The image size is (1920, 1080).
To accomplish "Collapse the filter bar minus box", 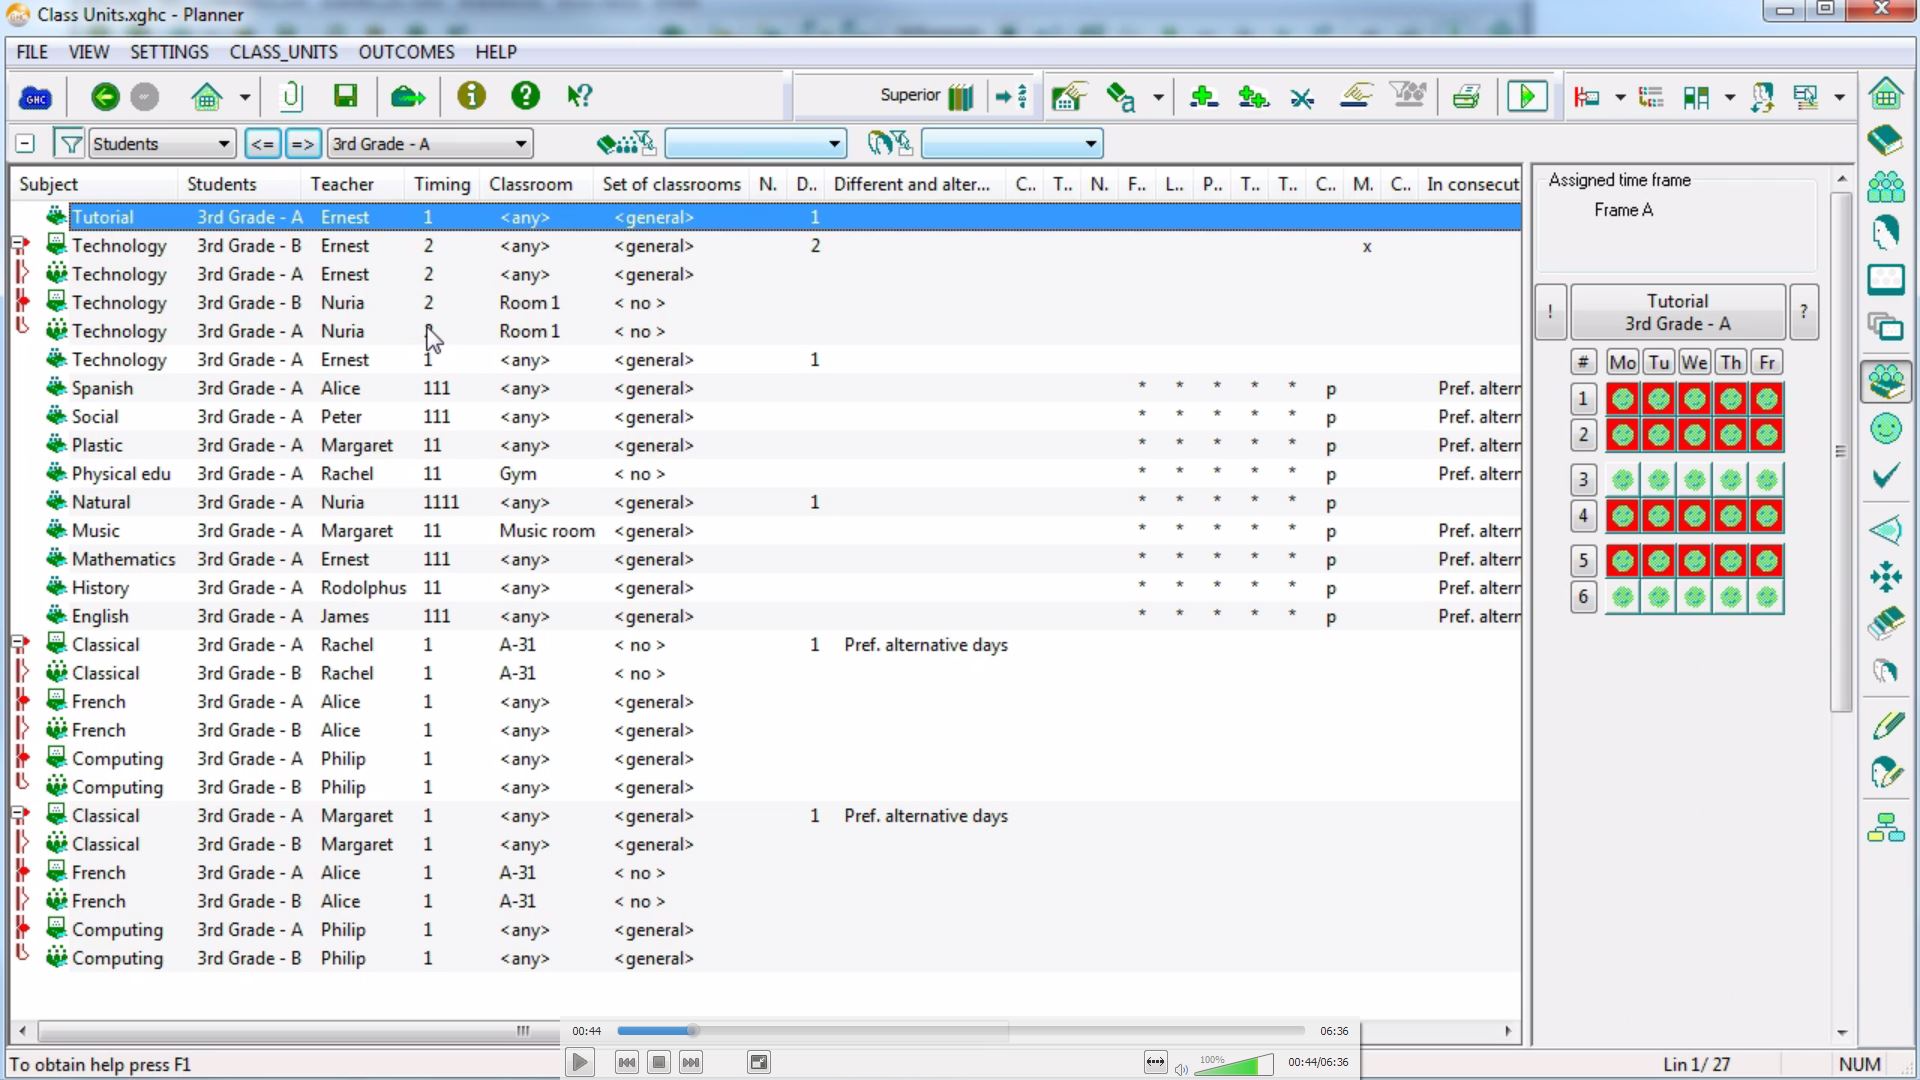I will [25, 144].
